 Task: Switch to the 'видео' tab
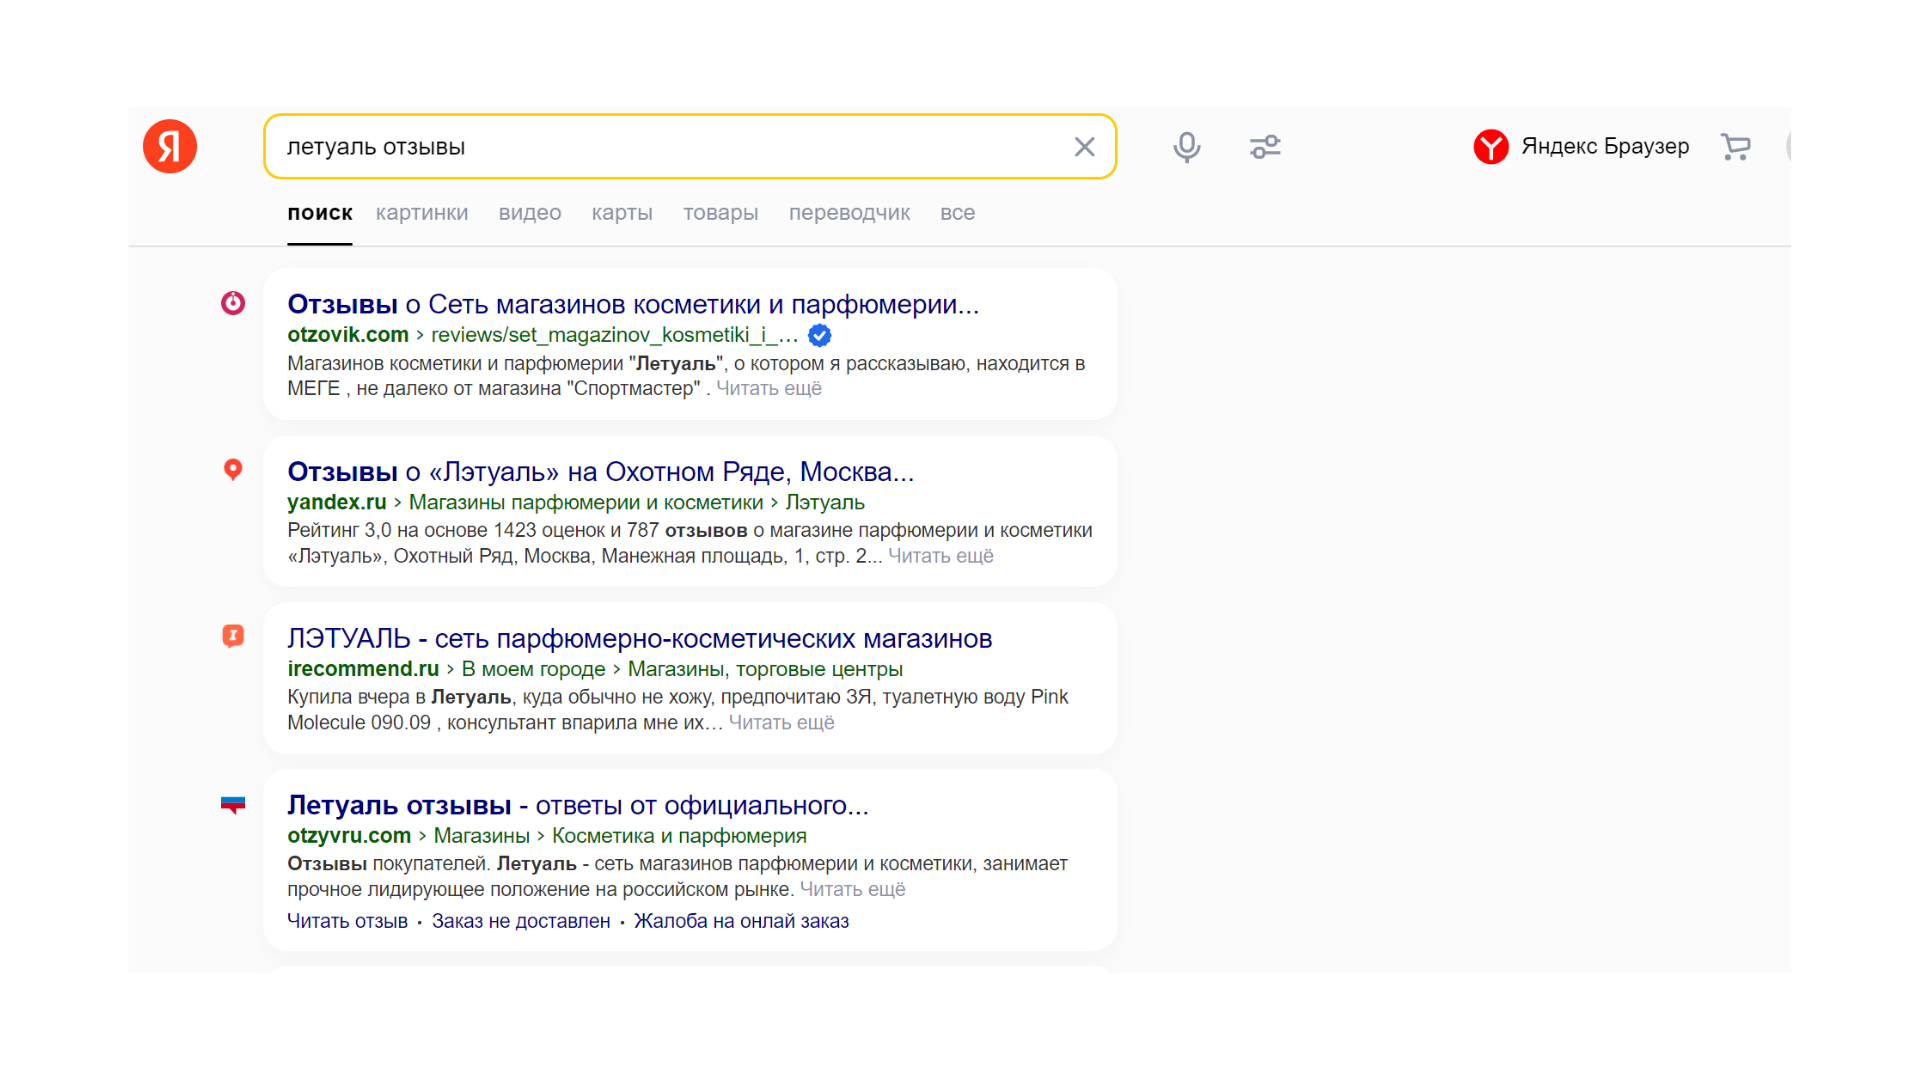(530, 213)
